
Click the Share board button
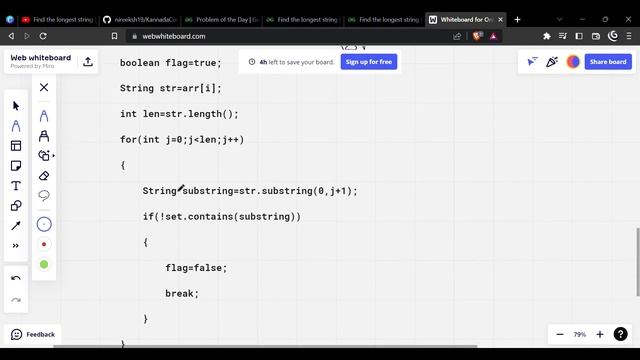click(608, 62)
